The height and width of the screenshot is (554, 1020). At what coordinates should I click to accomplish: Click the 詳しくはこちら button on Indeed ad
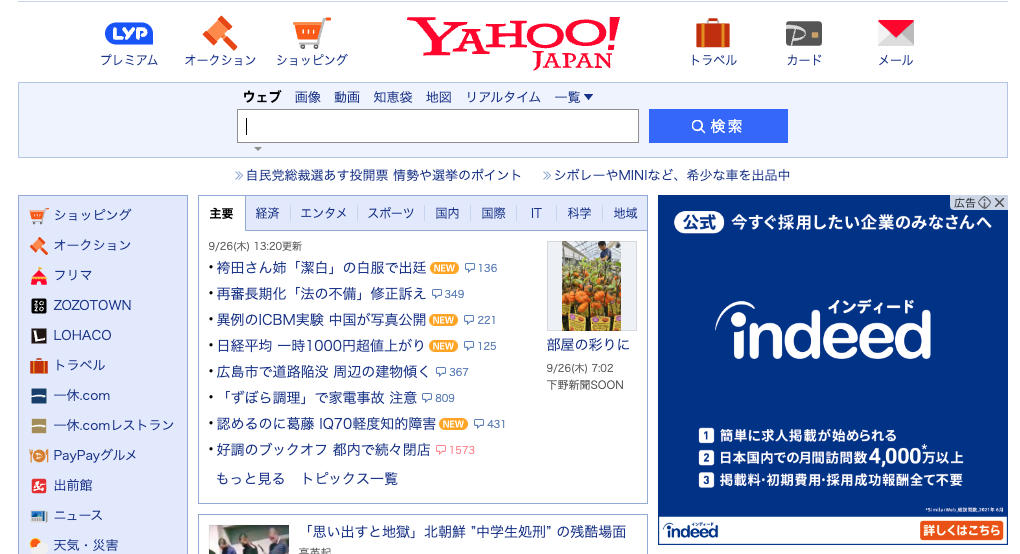click(x=961, y=530)
